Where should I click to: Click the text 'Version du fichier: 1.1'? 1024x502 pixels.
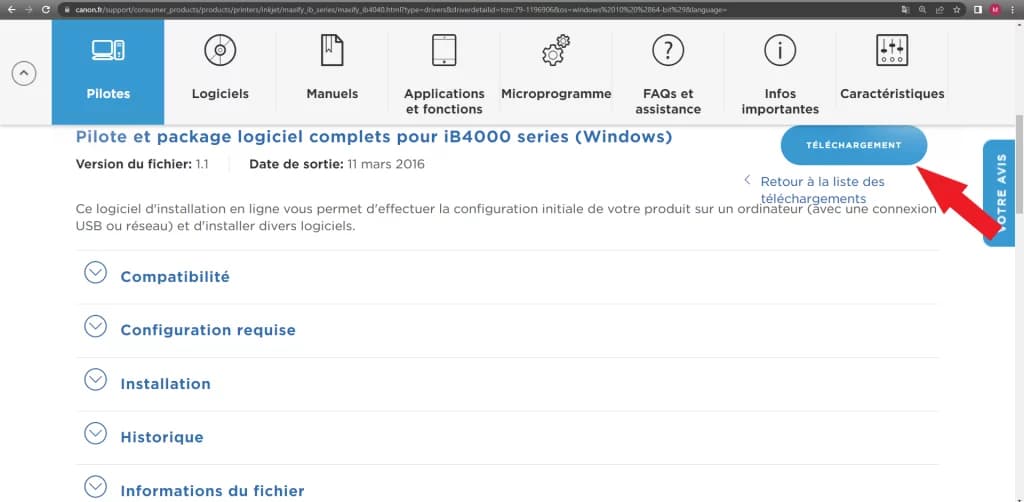click(142, 164)
